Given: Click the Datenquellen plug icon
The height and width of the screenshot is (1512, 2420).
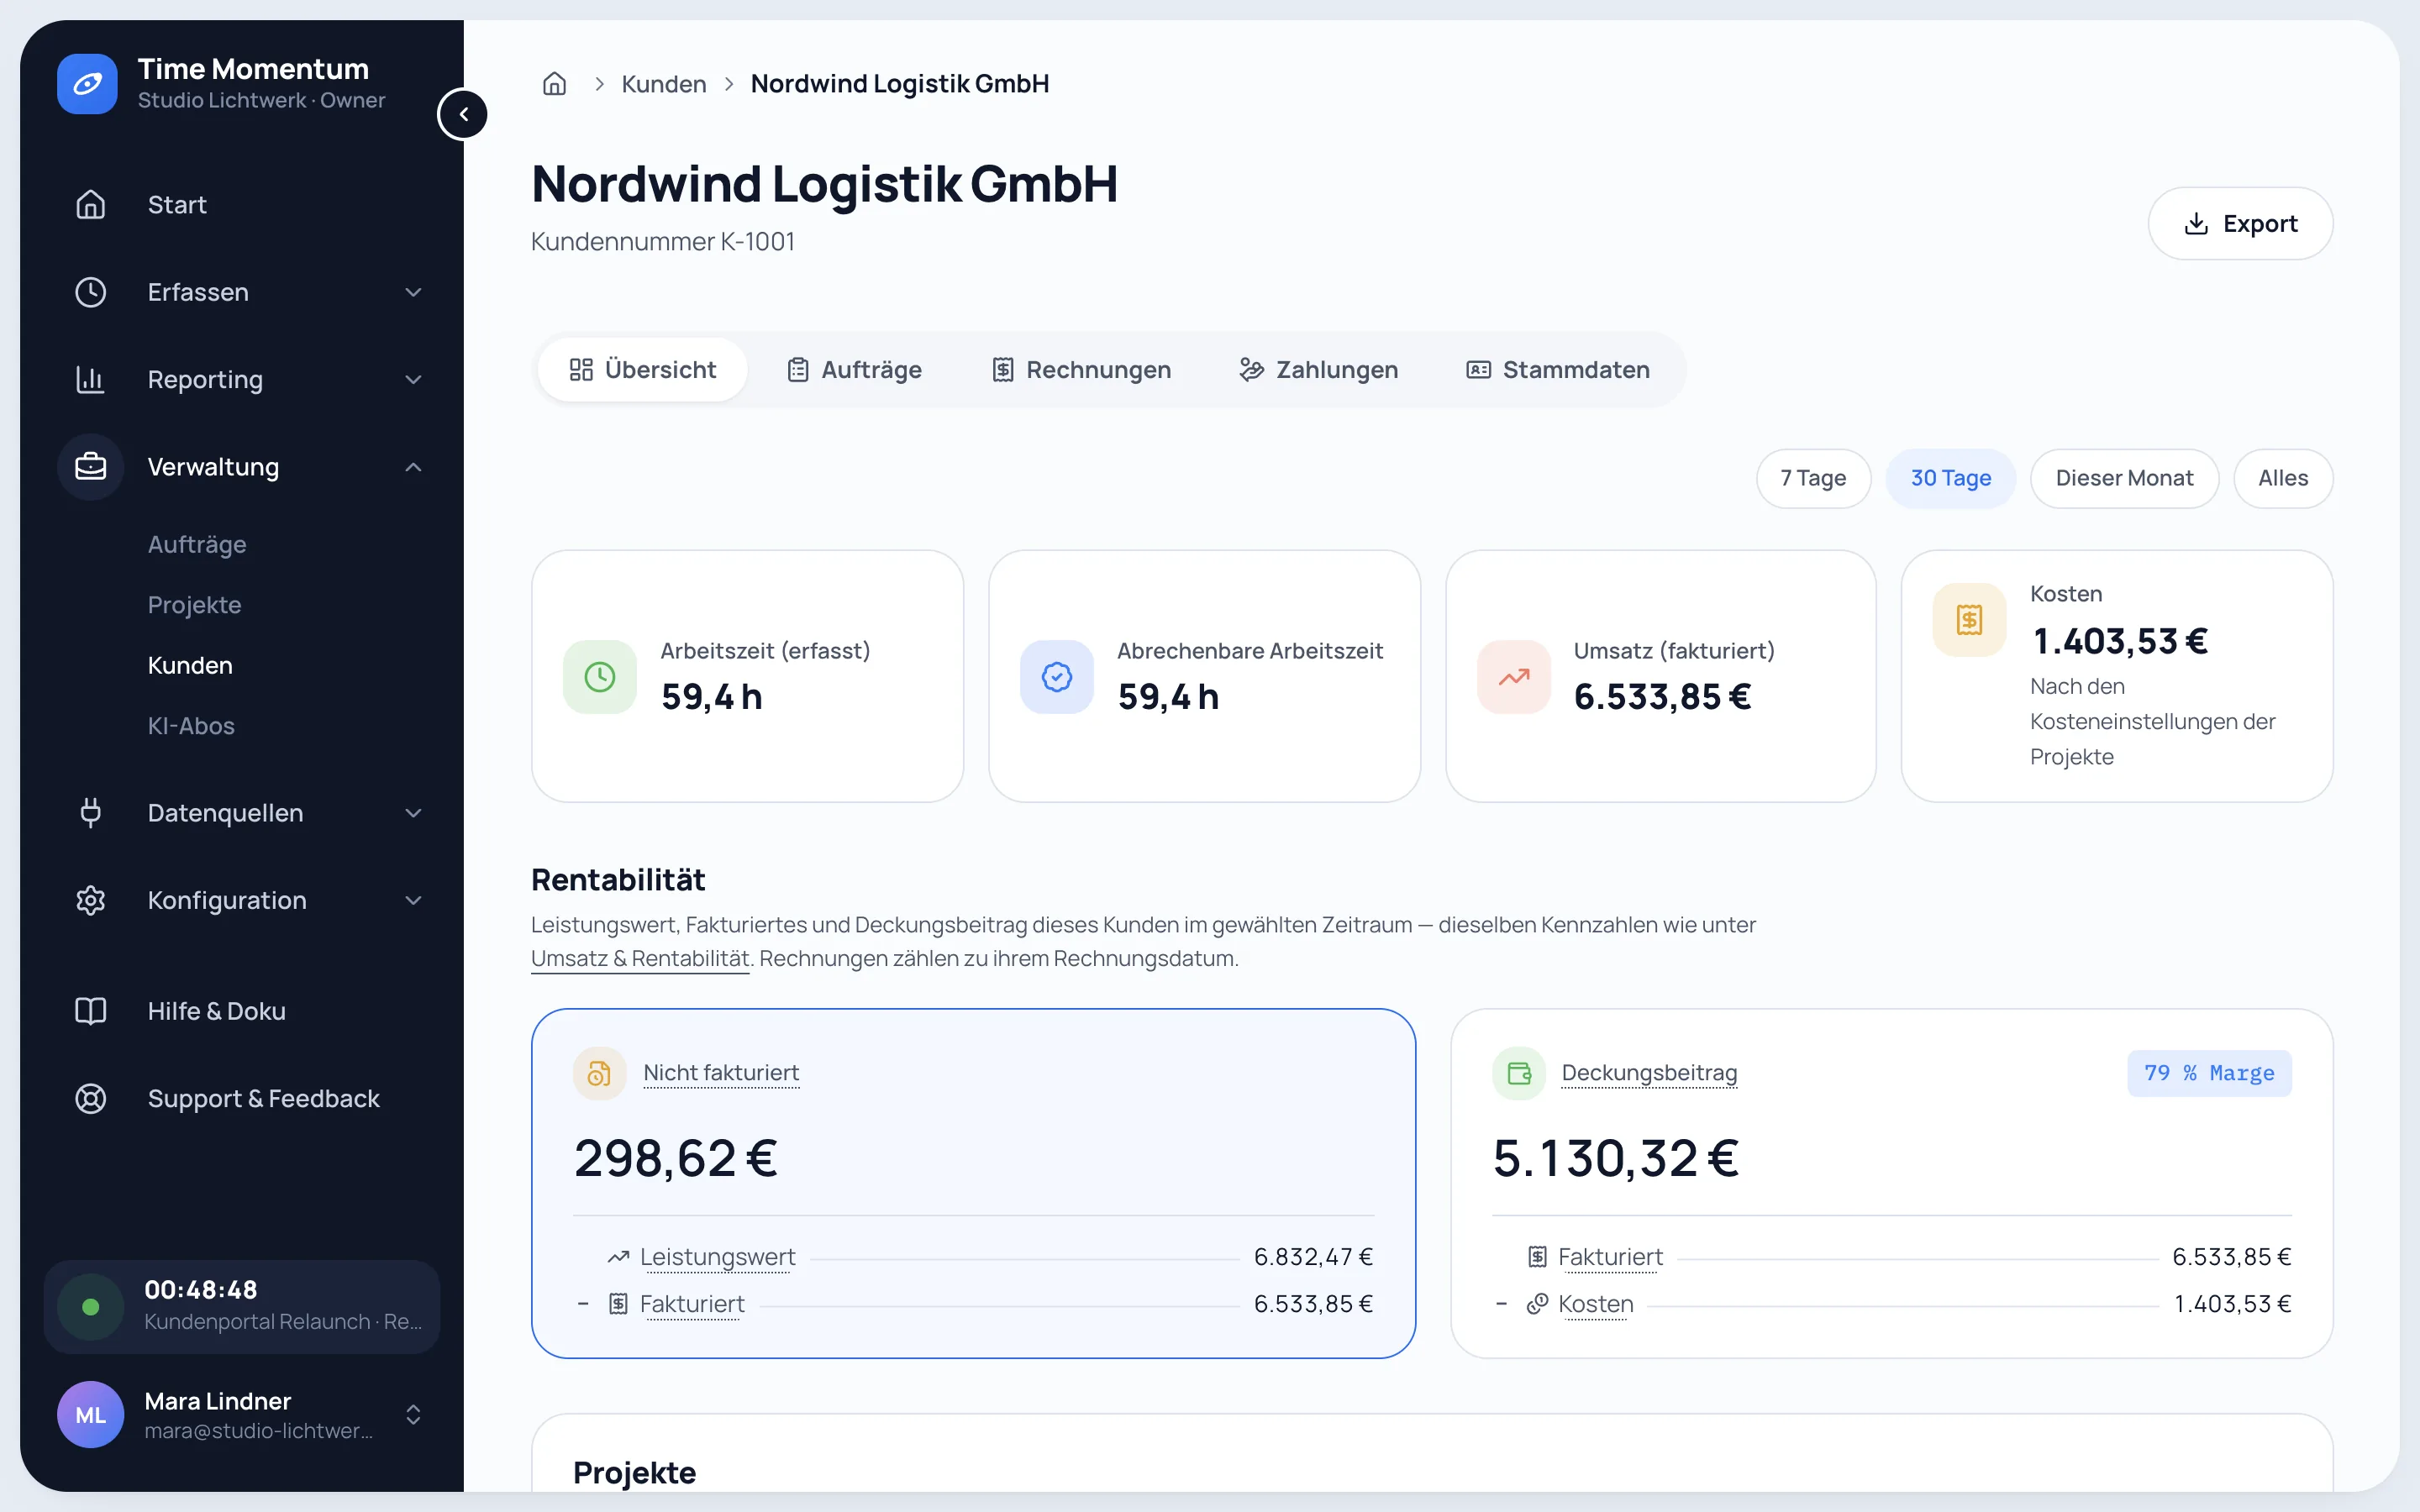Looking at the screenshot, I should tap(91, 813).
